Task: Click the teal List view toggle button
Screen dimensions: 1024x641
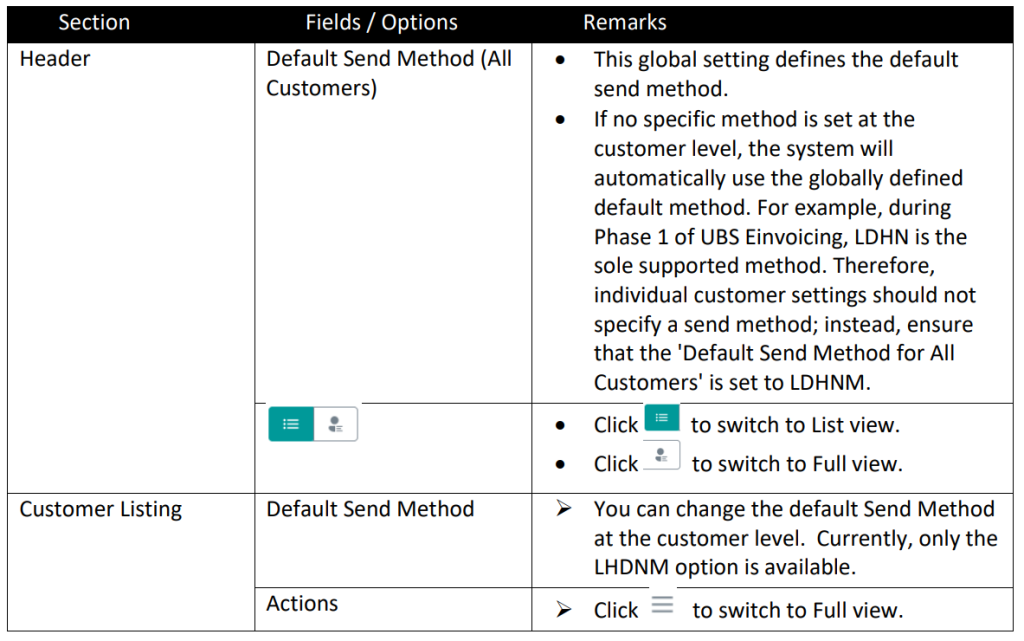Action: pos(291,424)
